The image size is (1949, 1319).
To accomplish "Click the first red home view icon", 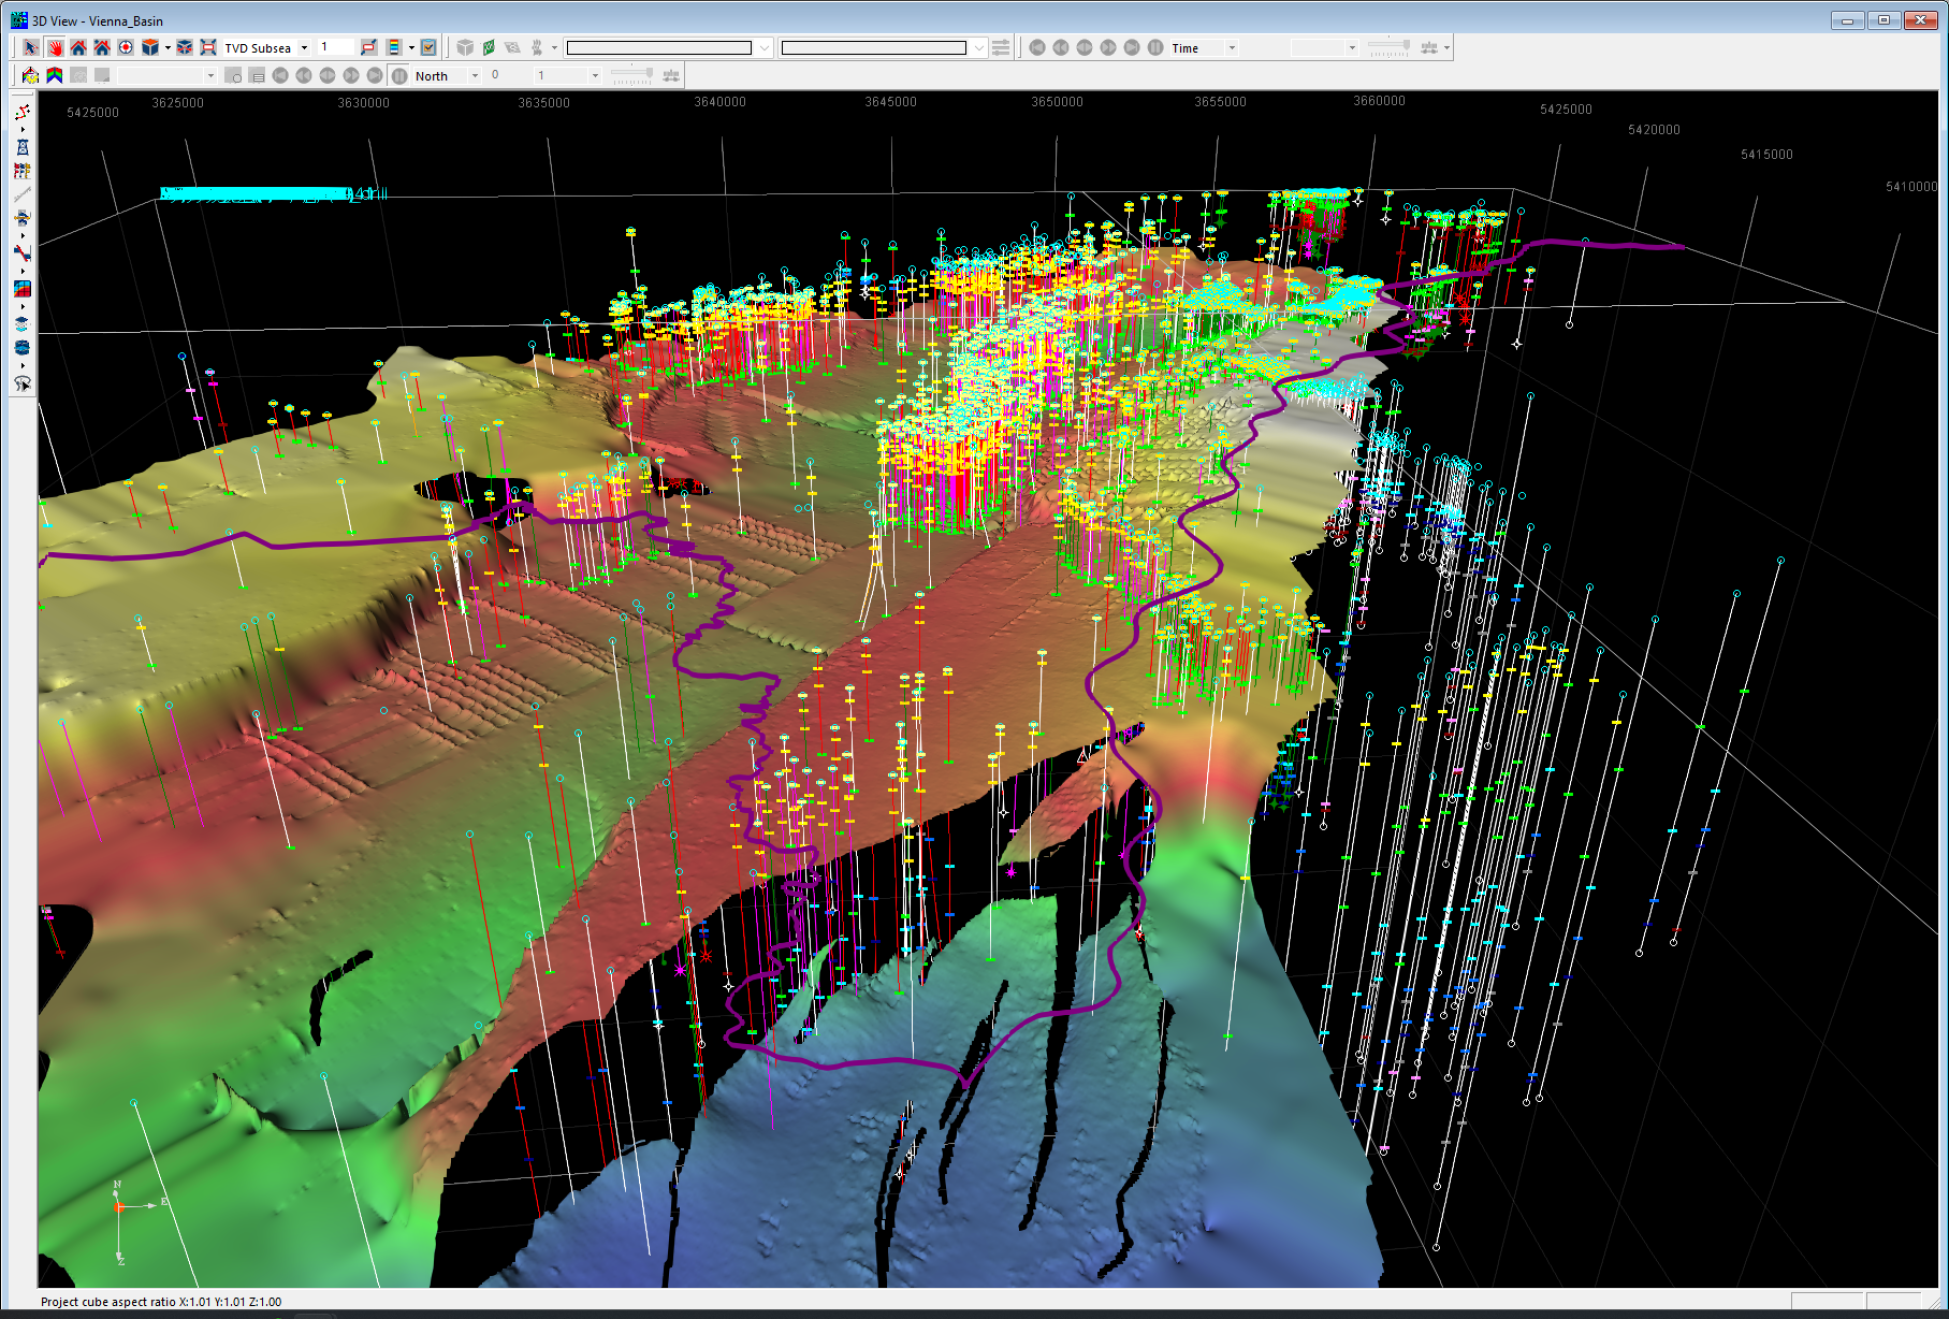I will coord(78,47).
